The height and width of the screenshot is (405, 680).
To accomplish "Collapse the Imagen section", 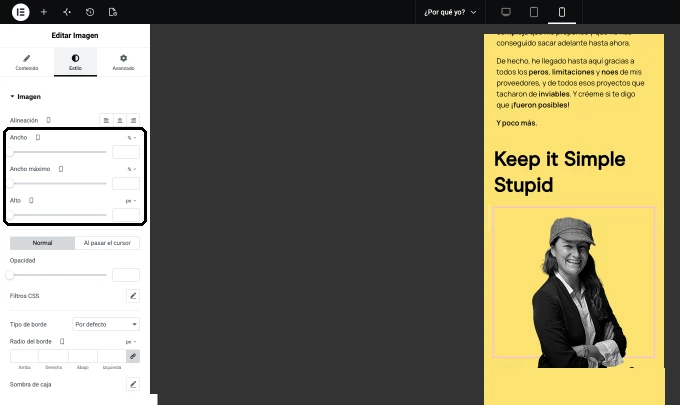I will coord(26,97).
